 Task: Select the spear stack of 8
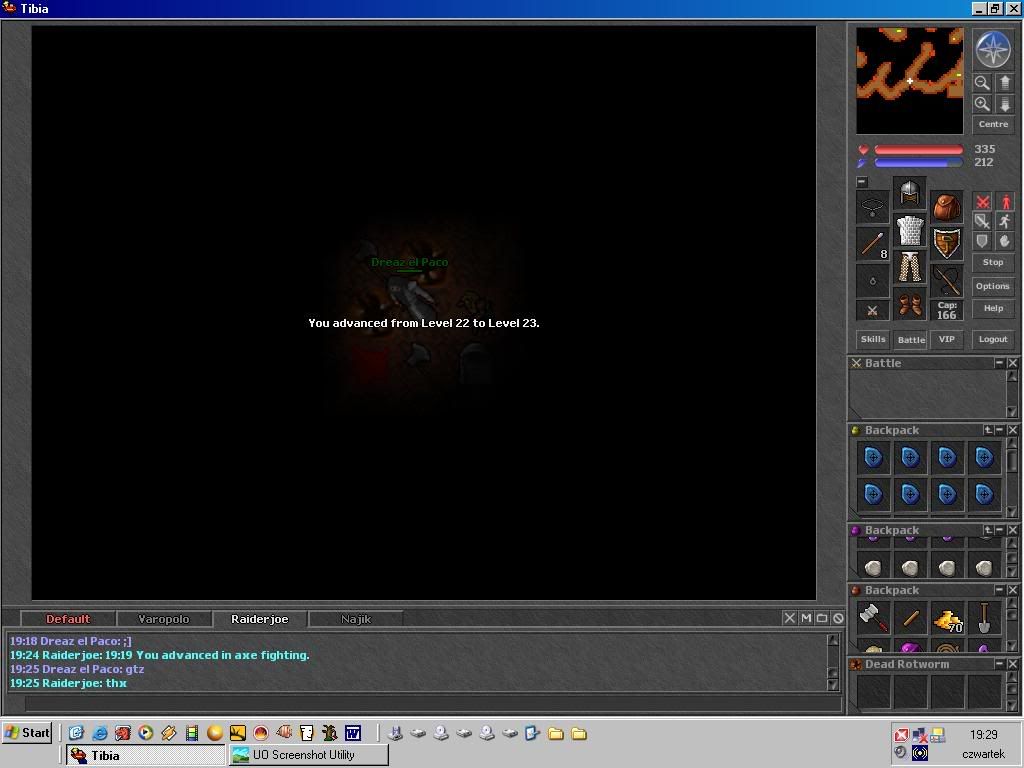point(872,244)
